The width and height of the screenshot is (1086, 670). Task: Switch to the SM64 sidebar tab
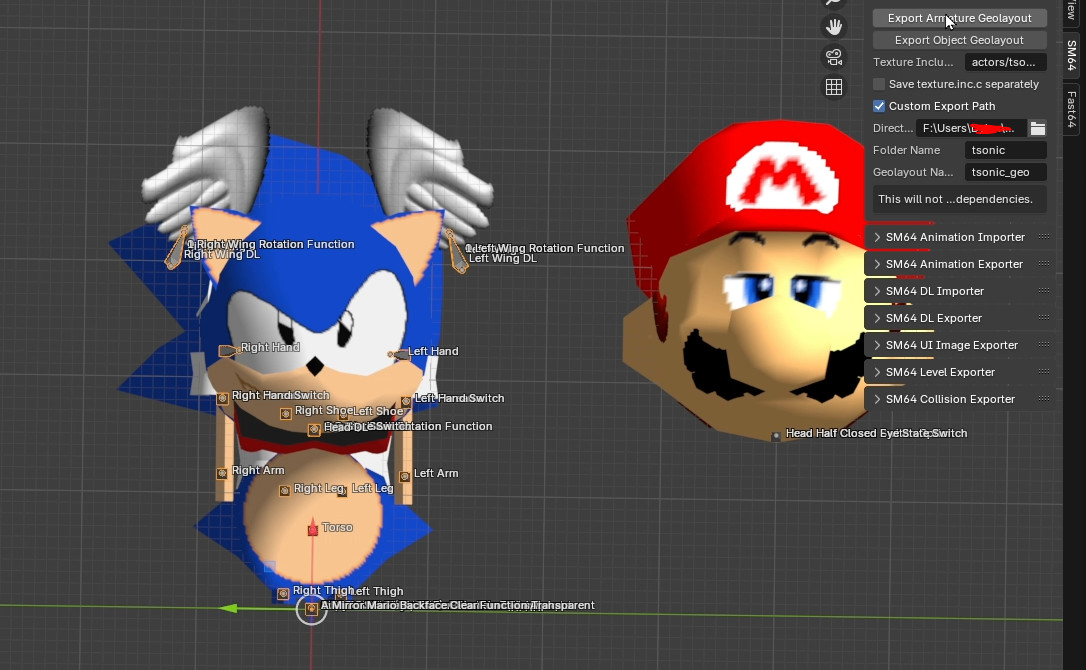pyautogui.click(x=1071, y=55)
